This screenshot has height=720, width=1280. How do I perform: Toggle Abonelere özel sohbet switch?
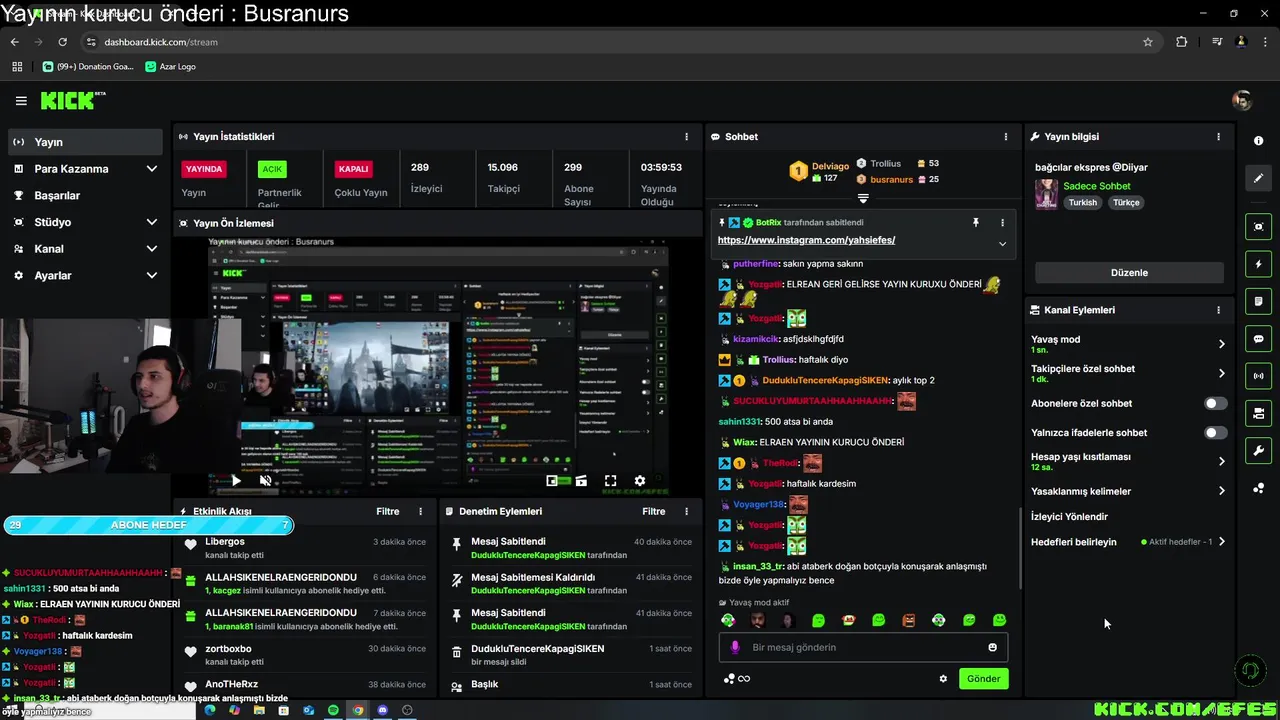pos(1215,404)
